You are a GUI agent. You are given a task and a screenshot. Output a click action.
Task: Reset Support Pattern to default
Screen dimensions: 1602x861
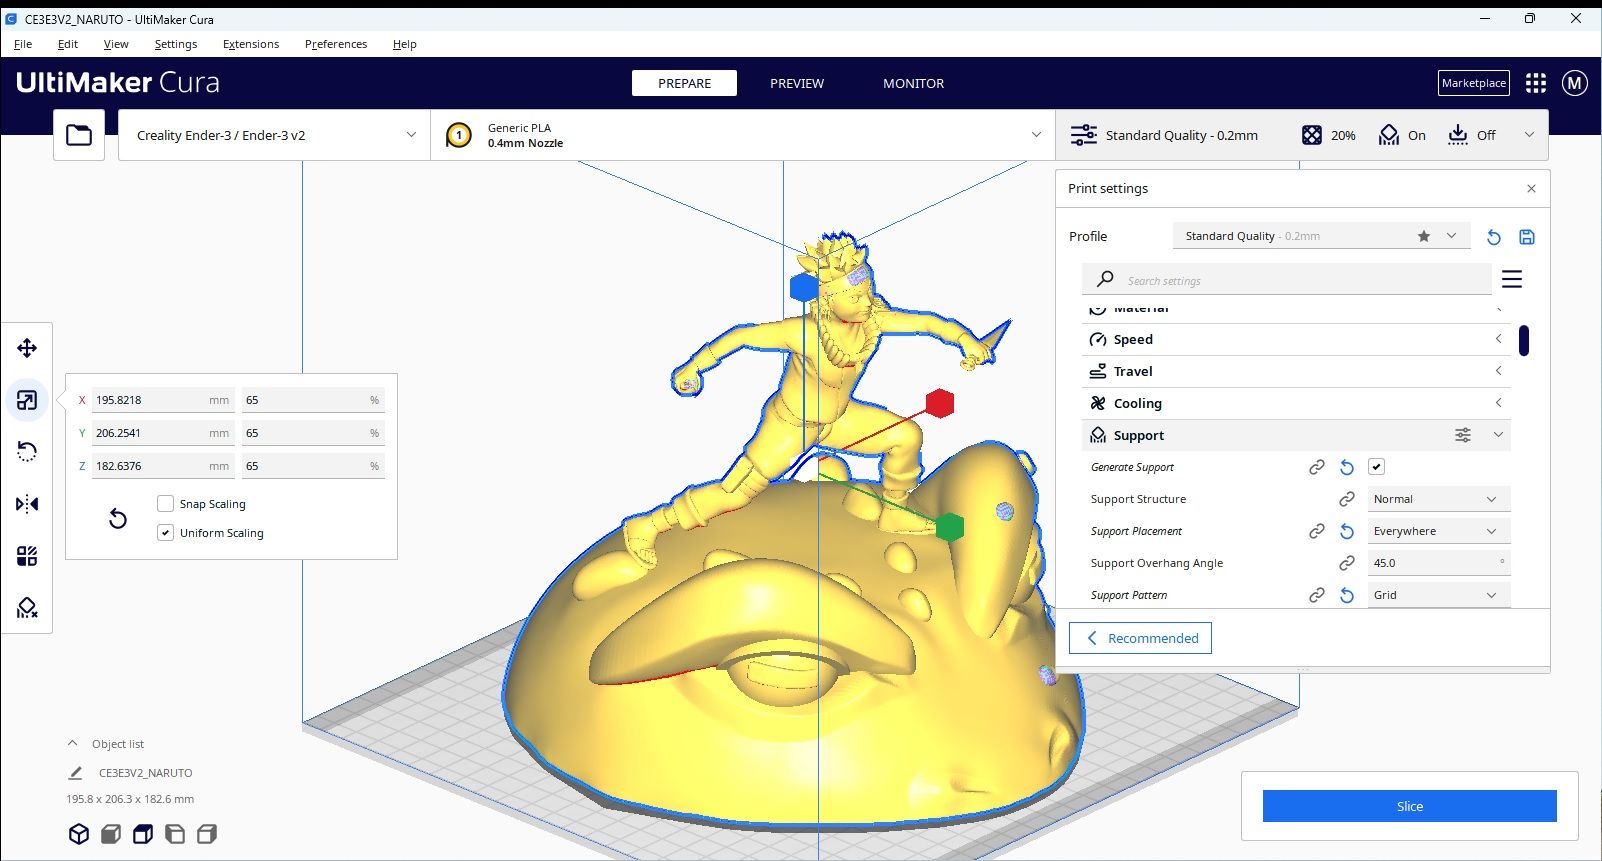pos(1347,595)
